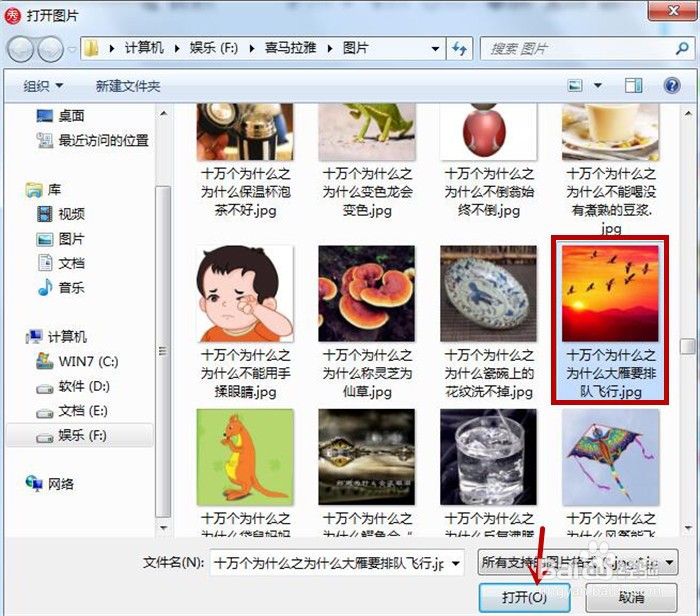Open the view options dropdown arrow
The height and width of the screenshot is (616, 700).
(x=597, y=85)
